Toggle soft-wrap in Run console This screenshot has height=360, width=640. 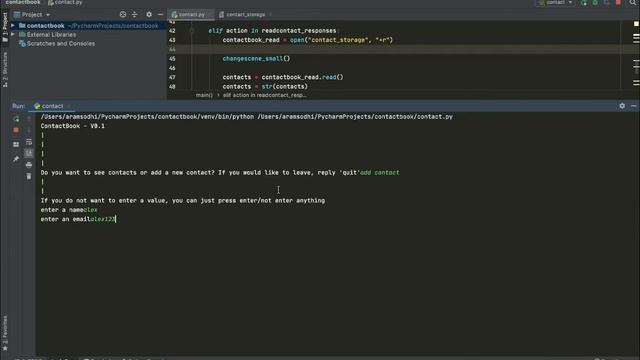pyautogui.click(x=29, y=142)
